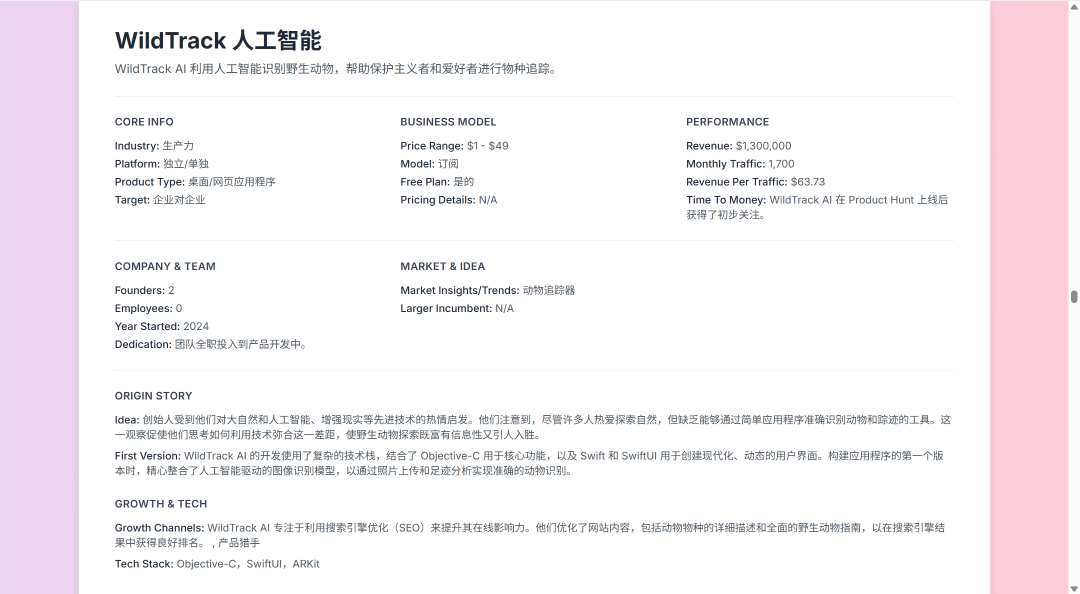The height and width of the screenshot is (594, 1080).
Task: Click the Model value '订阅'
Action: click(x=448, y=164)
